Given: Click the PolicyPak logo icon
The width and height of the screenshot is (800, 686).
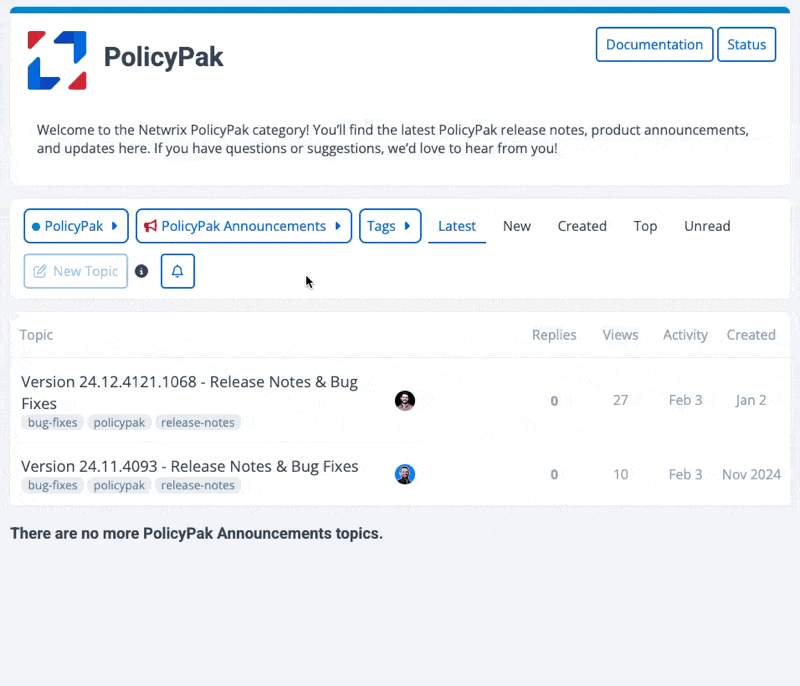Looking at the screenshot, I should click(57, 60).
